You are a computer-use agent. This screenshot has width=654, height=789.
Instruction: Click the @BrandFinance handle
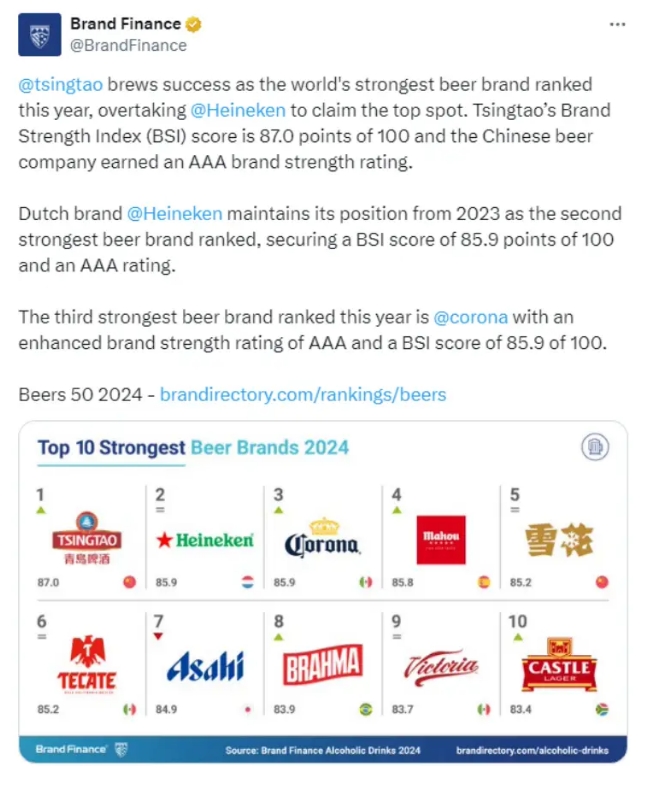tap(128, 46)
